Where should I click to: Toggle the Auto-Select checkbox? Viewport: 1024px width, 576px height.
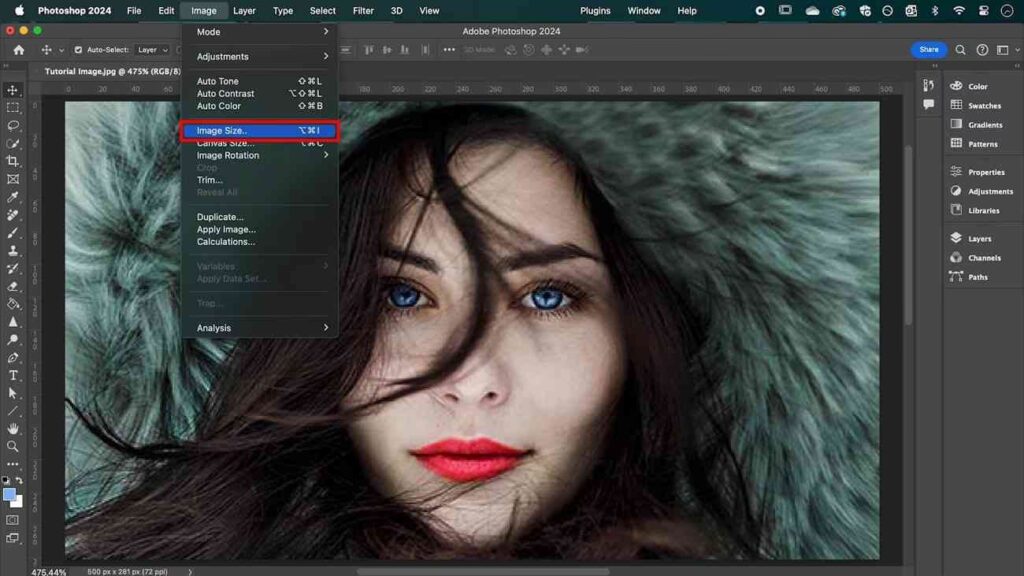point(79,50)
